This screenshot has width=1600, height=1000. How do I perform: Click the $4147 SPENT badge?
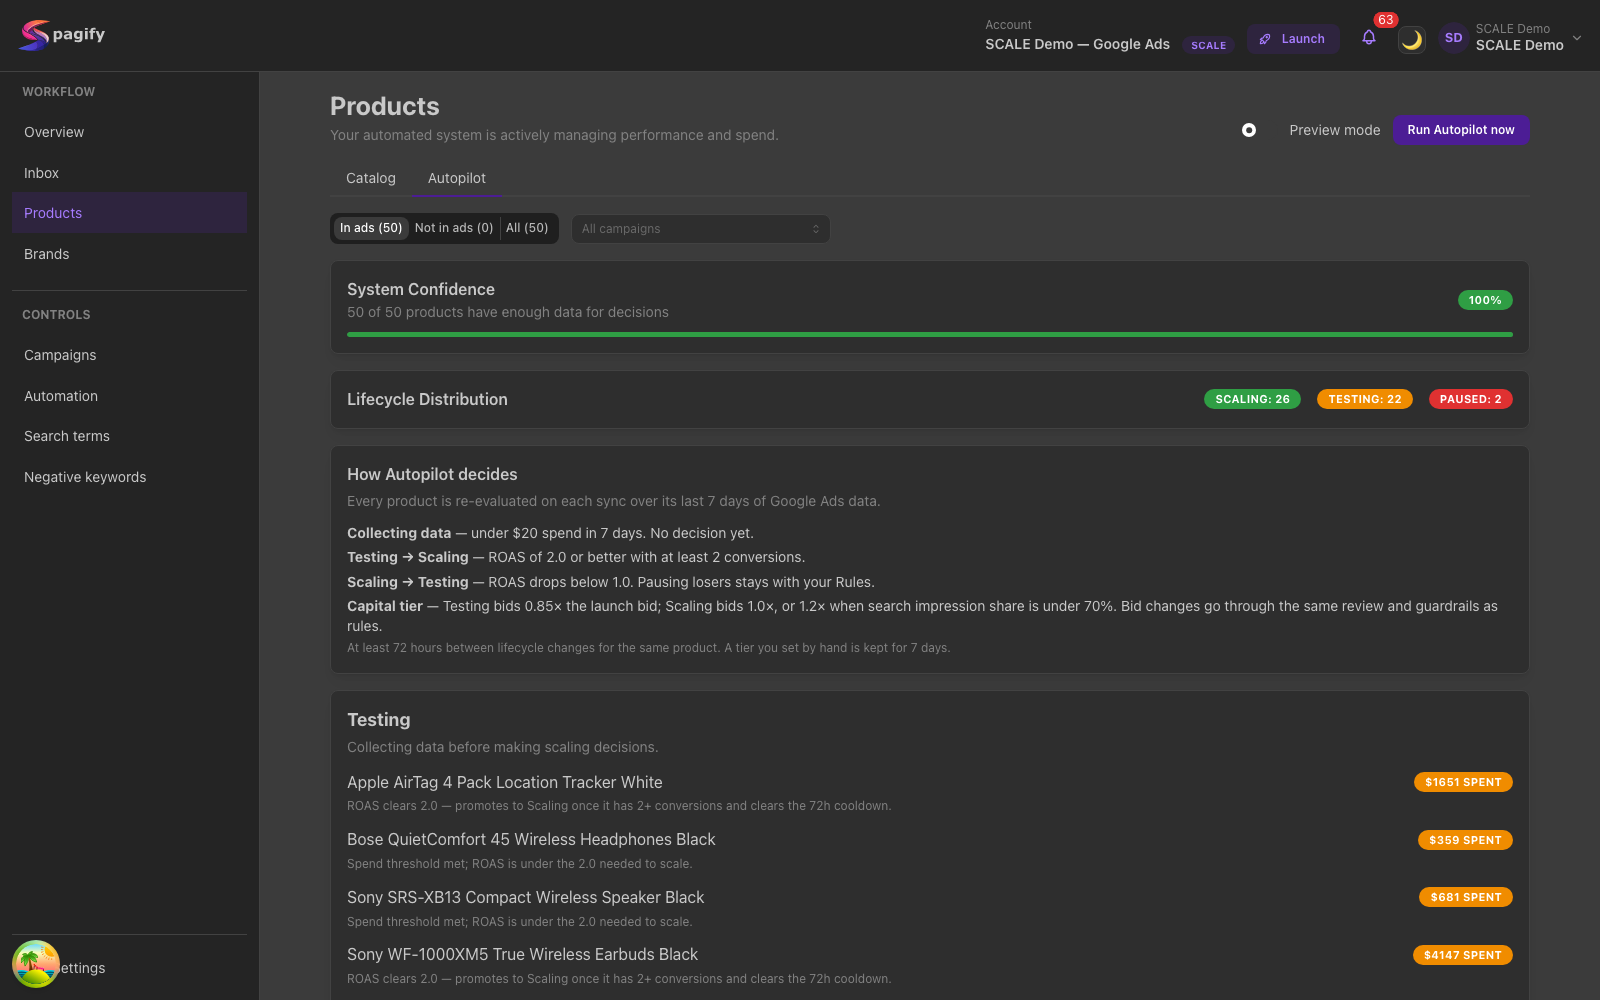coord(1463,955)
